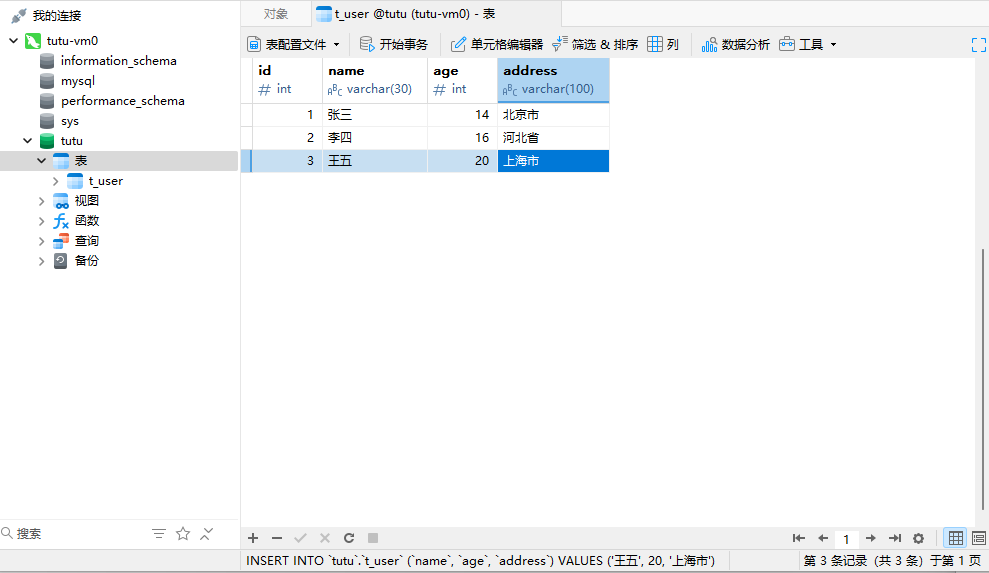This screenshot has width=989, height=573.
Task: Select cell 张三
Action: 375,115
